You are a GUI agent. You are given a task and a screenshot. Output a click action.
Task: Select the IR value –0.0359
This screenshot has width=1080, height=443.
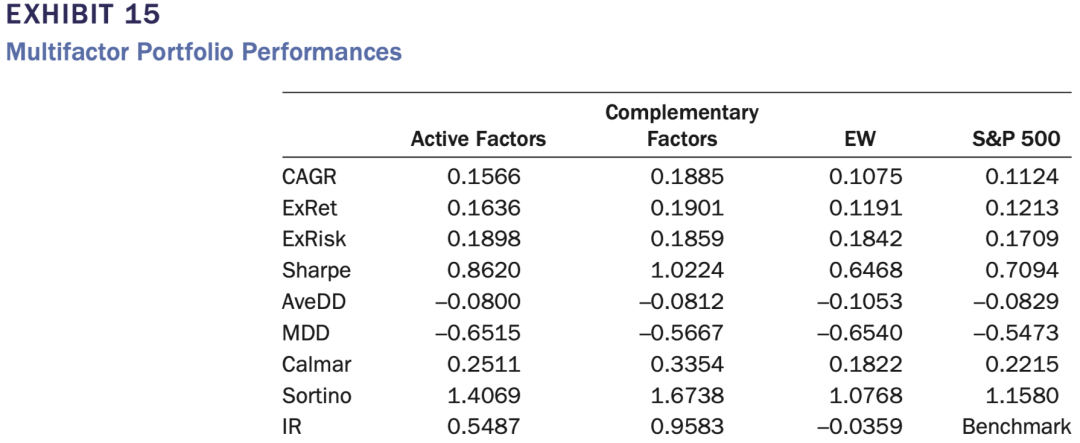[x=860, y=427]
